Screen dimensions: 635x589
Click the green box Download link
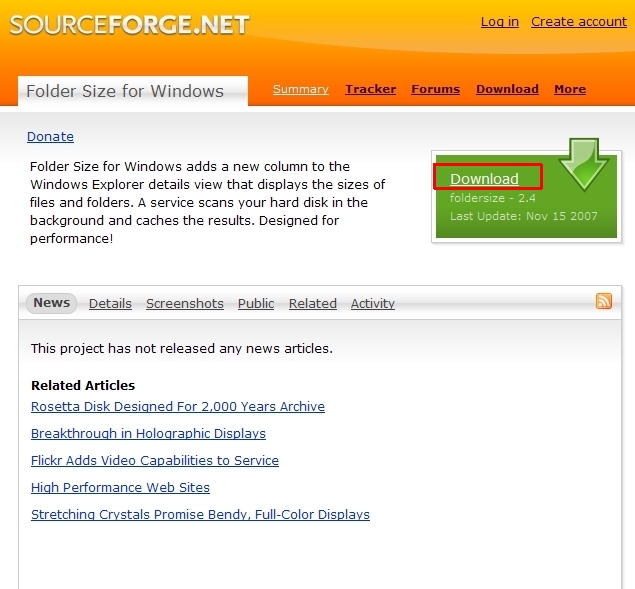pos(484,179)
